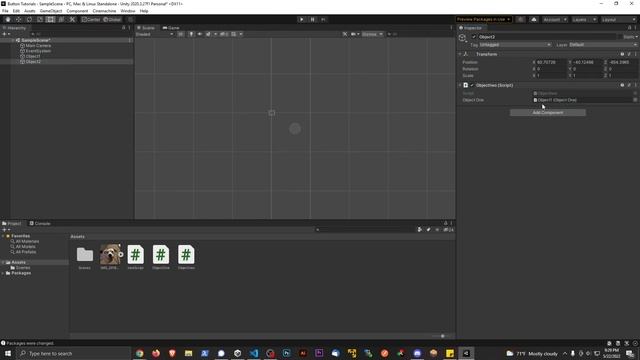Toggle the Object2 active checkbox in Inspector
Viewport: 640px width, 360px height.
[x=474, y=37]
